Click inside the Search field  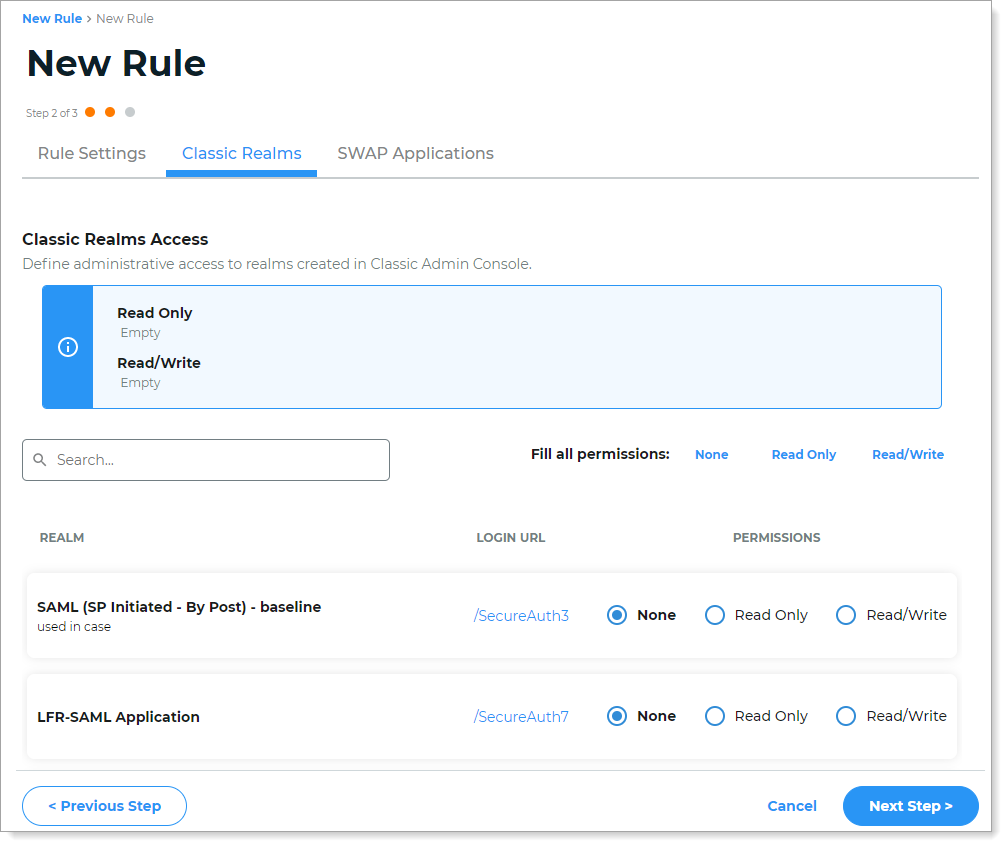(x=200, y=459)
